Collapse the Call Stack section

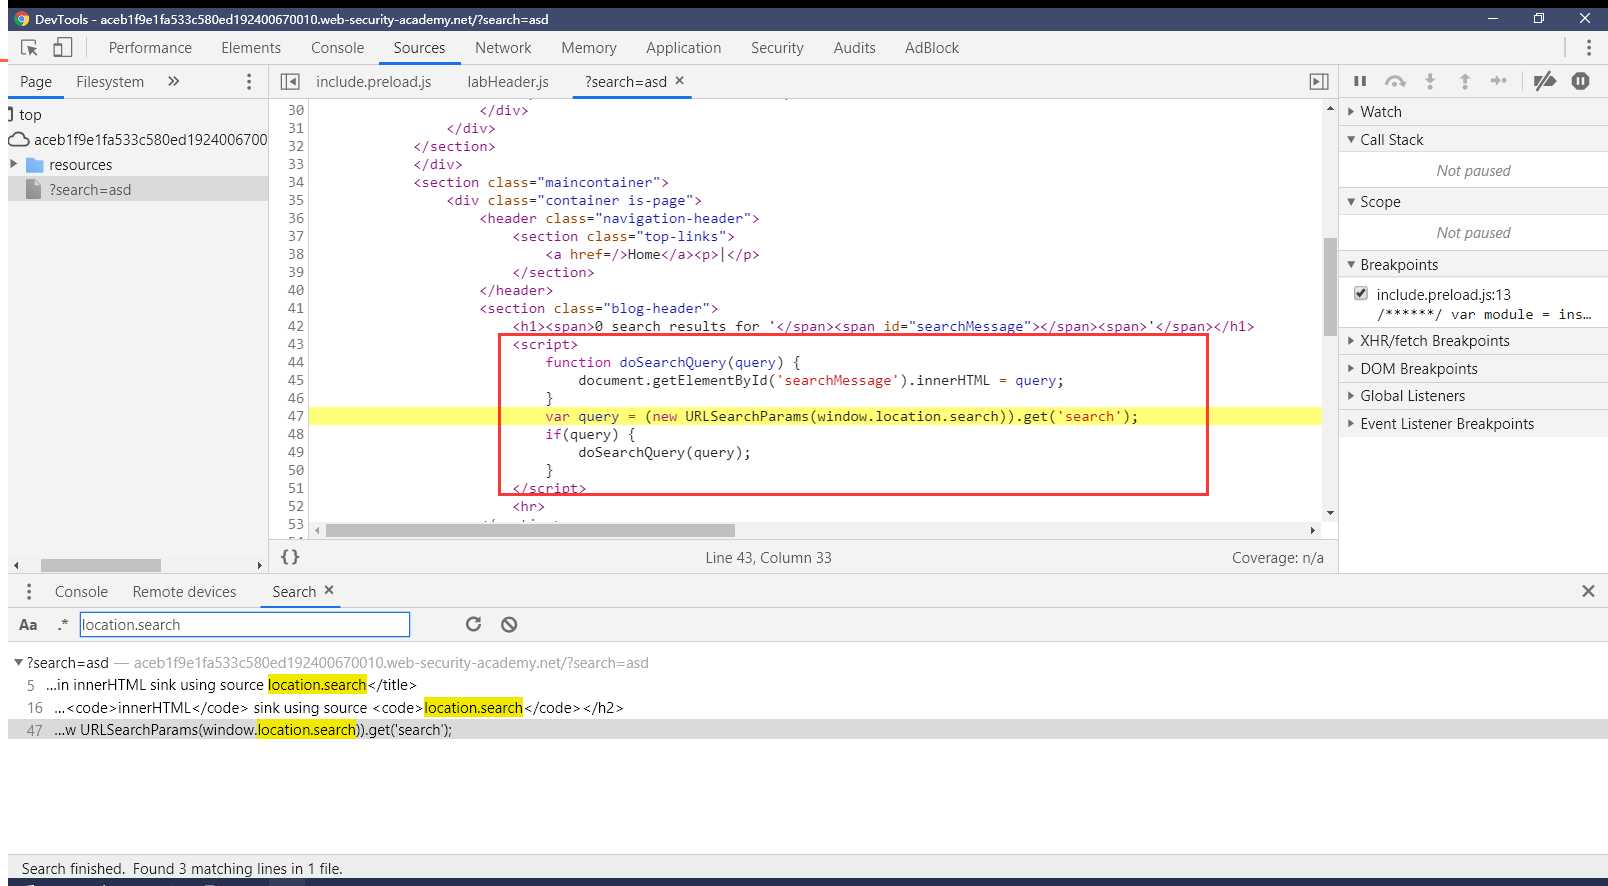click(x=1391, y=140)
